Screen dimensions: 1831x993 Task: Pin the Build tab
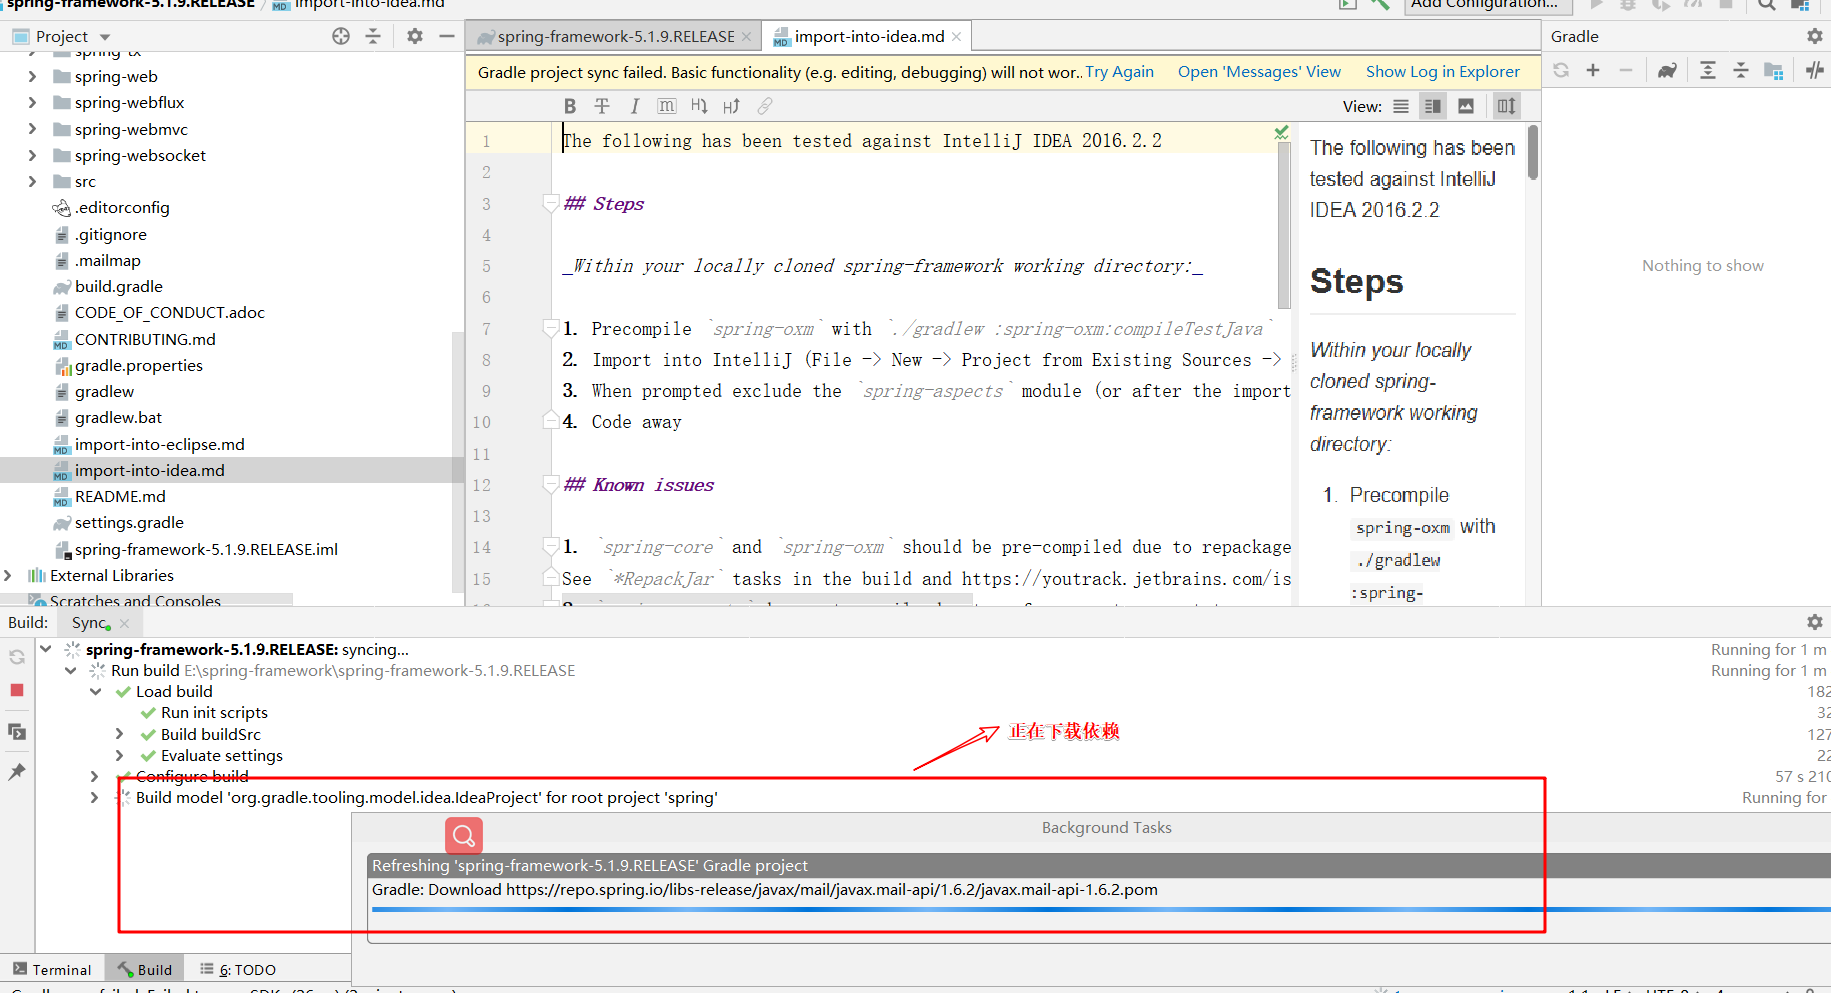tap(17, 771)
